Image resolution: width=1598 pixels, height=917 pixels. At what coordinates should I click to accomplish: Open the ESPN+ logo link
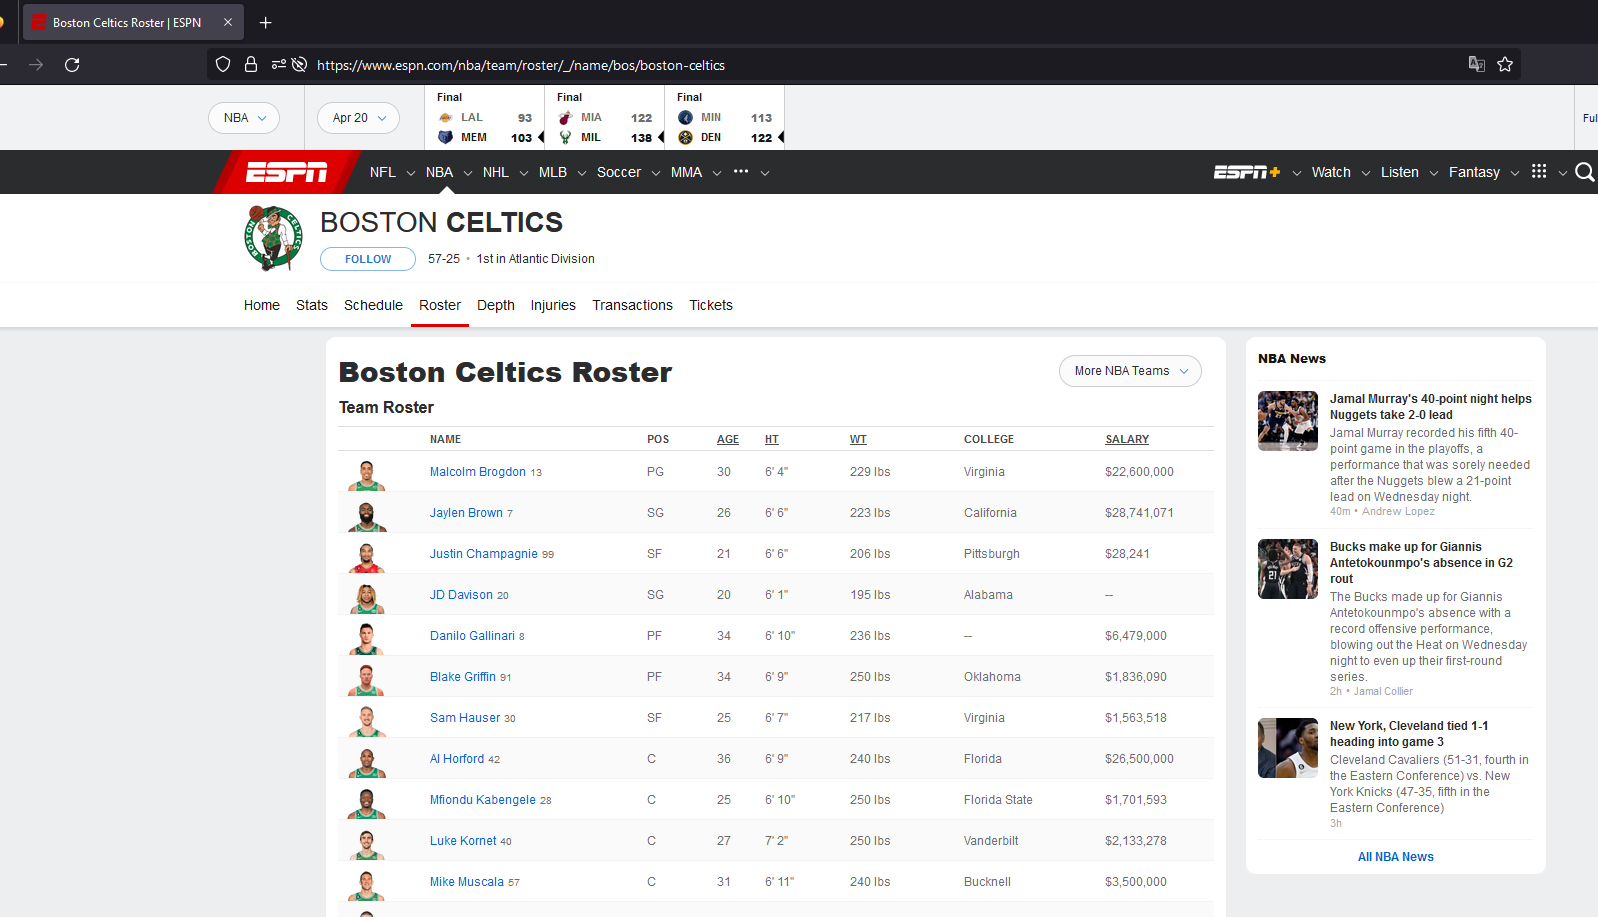pyautogui.click(x=1247, y=172)
